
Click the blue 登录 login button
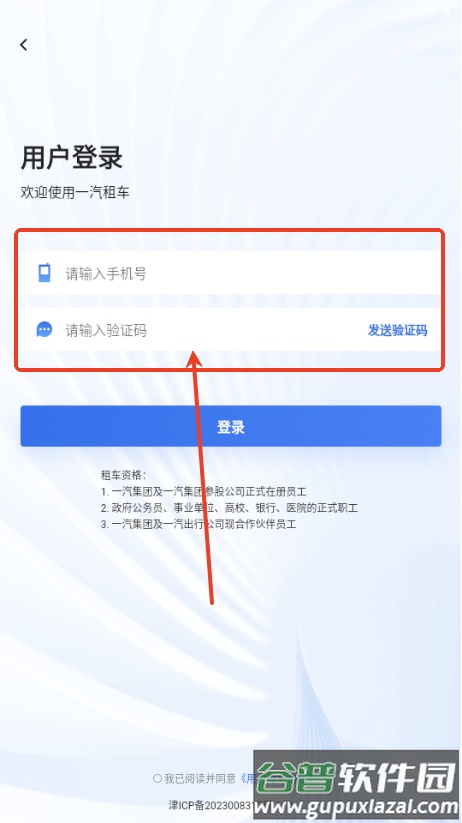(231, 426)
